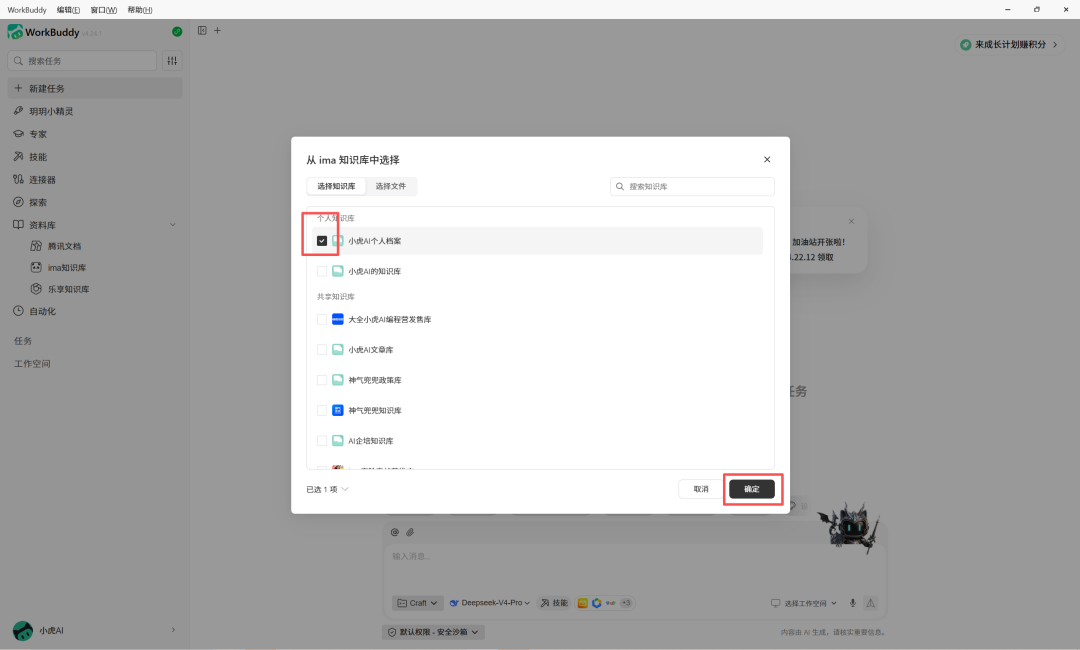The width and height of the screenshot is (1080, 650).
Task: Click the robot mascot character
Action: pos(851,527)
